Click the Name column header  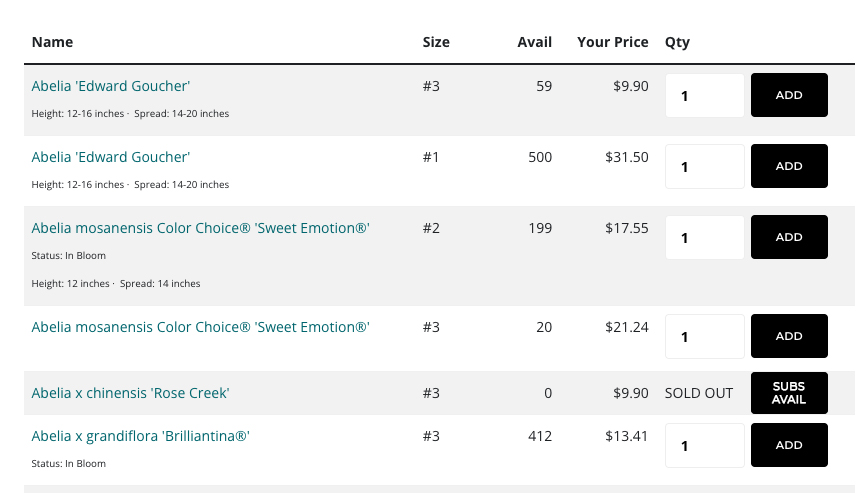pyautogui.click(x=52, y=42)
